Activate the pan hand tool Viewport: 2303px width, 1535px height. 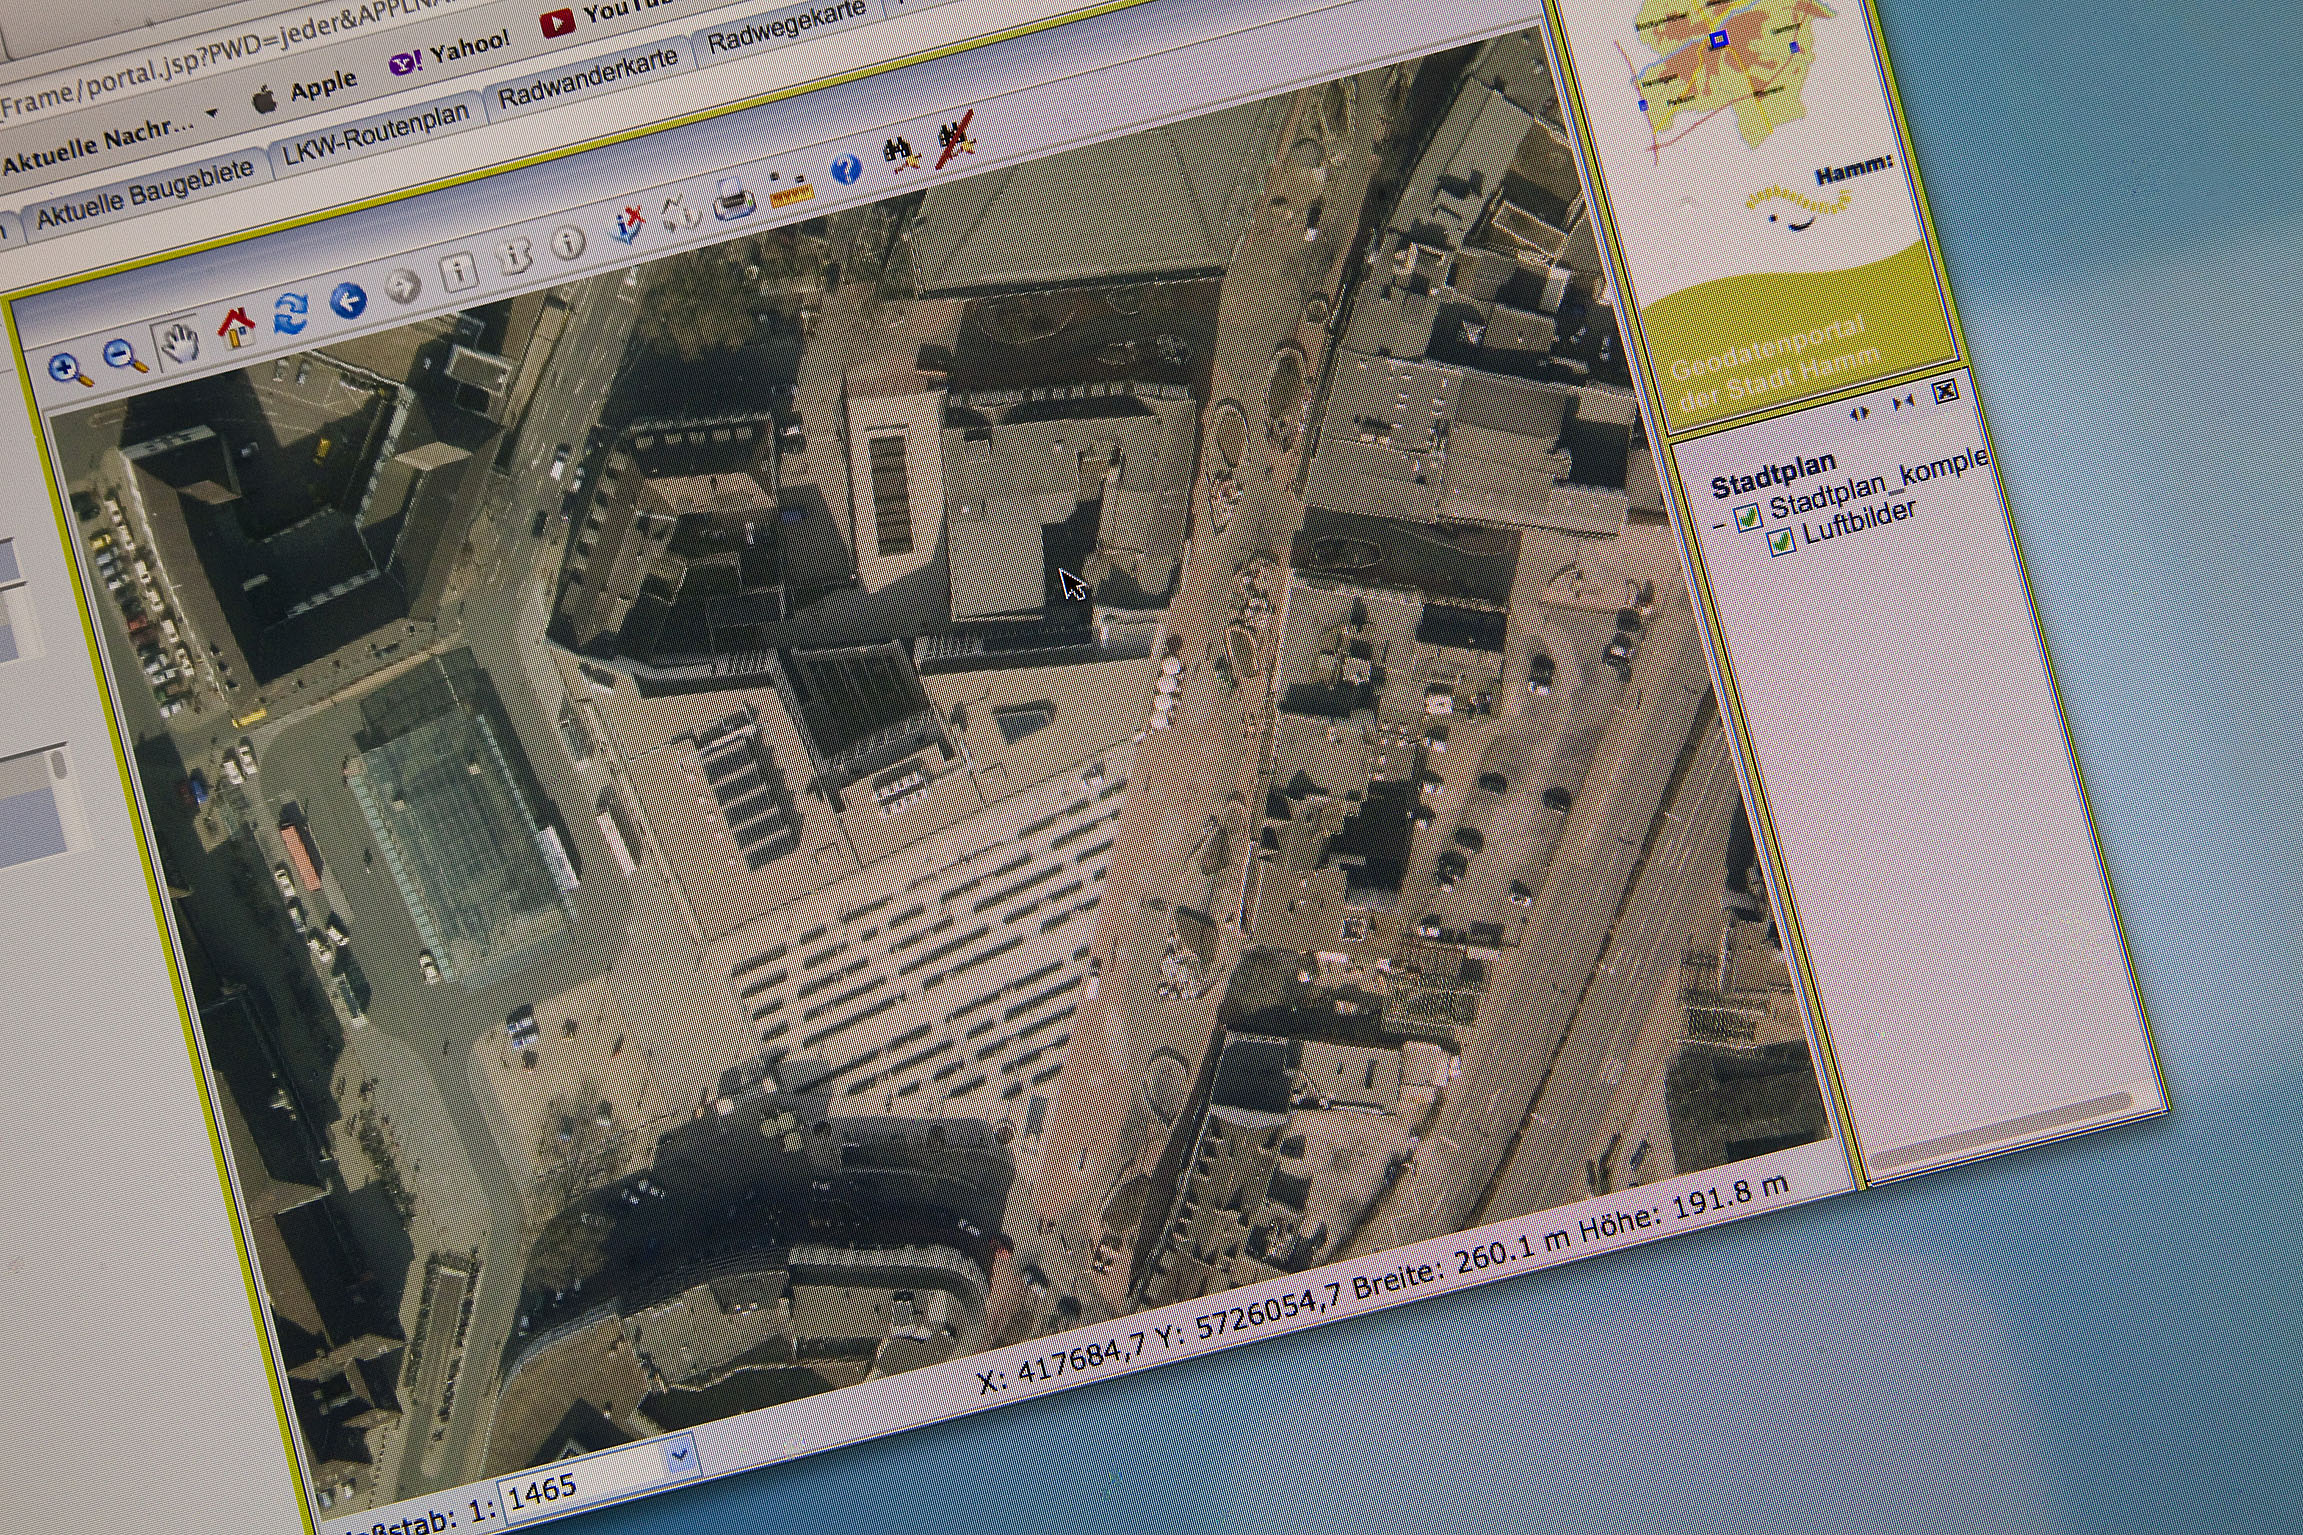pos(180,342)
